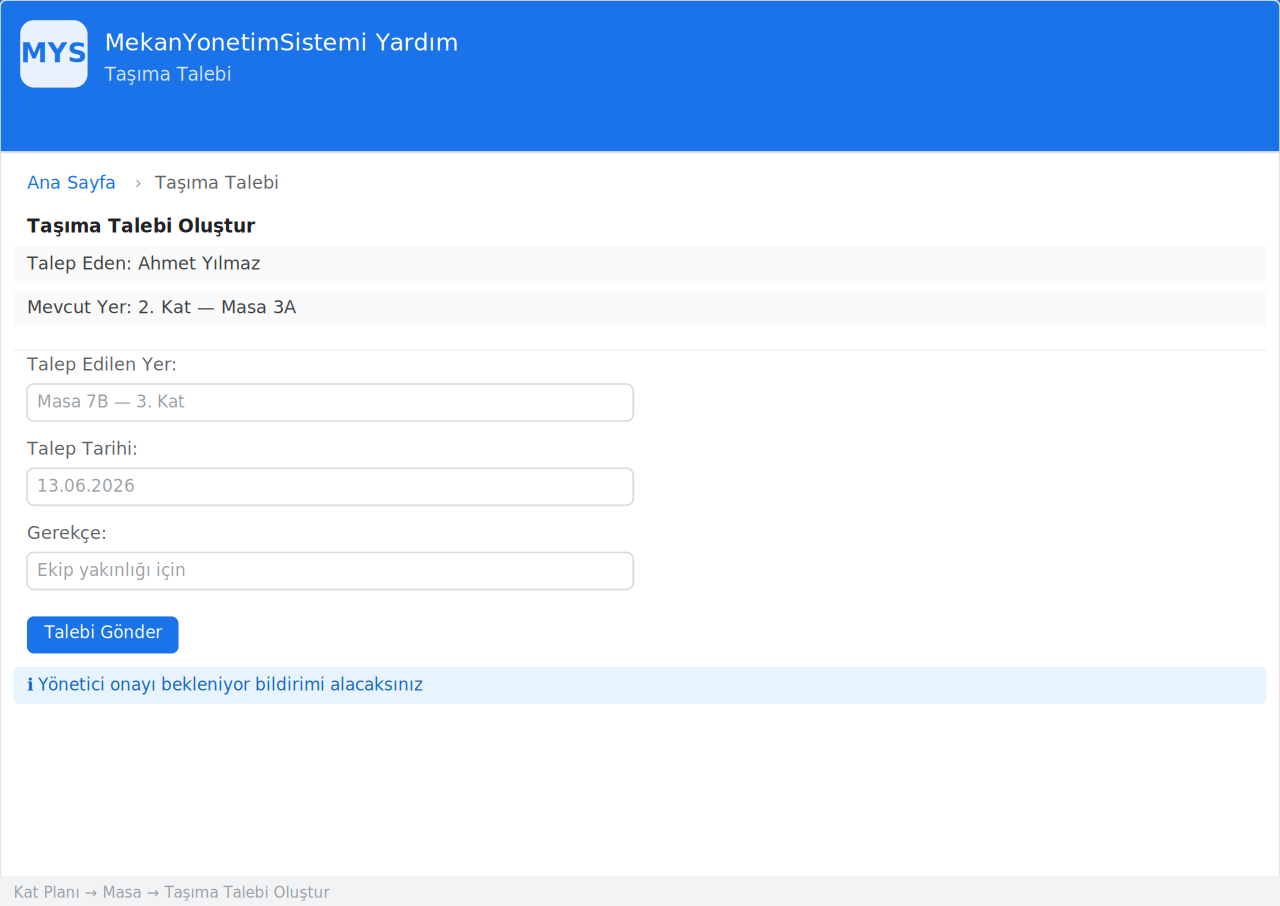Click the Taşıma Talebi breadcrumb text
The image size is (1280, 906).
click(x=216, y=183)
